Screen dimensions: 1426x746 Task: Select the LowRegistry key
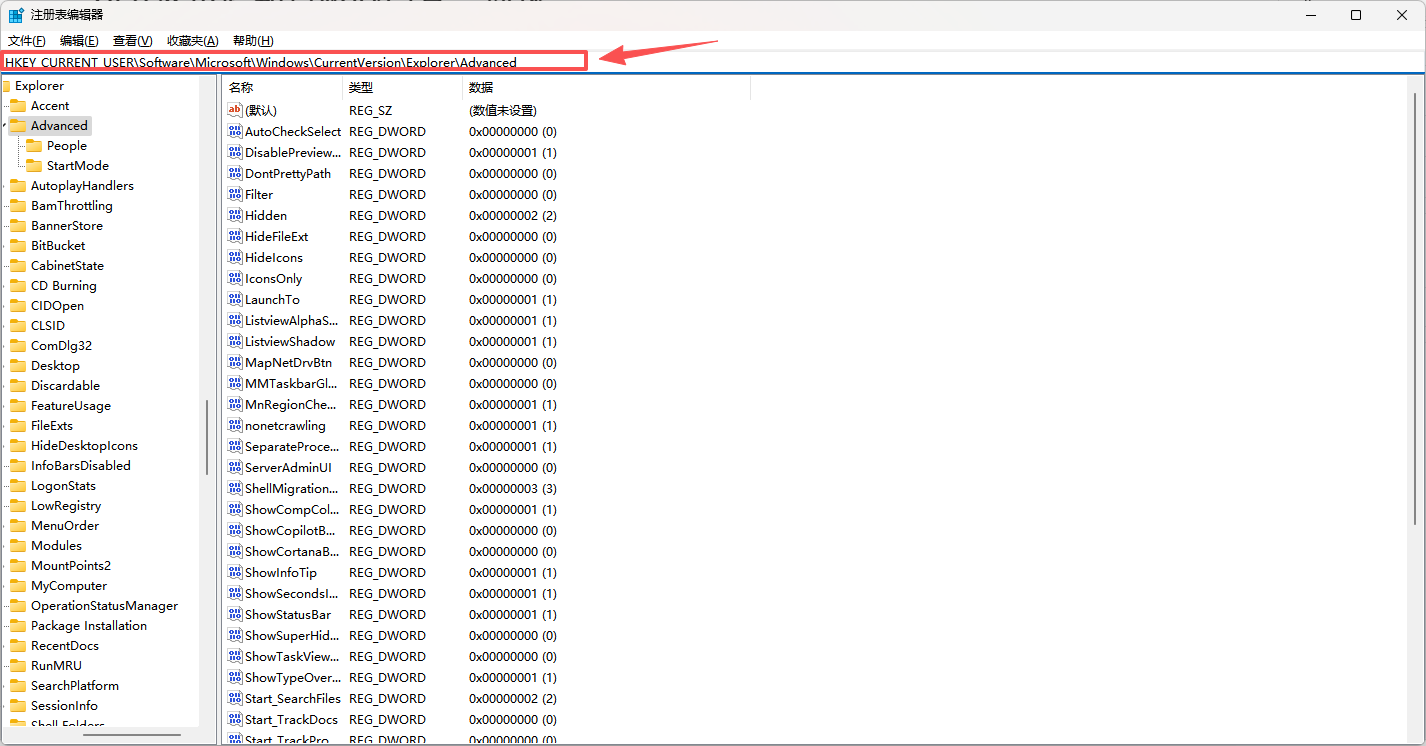tap(66, 506)
